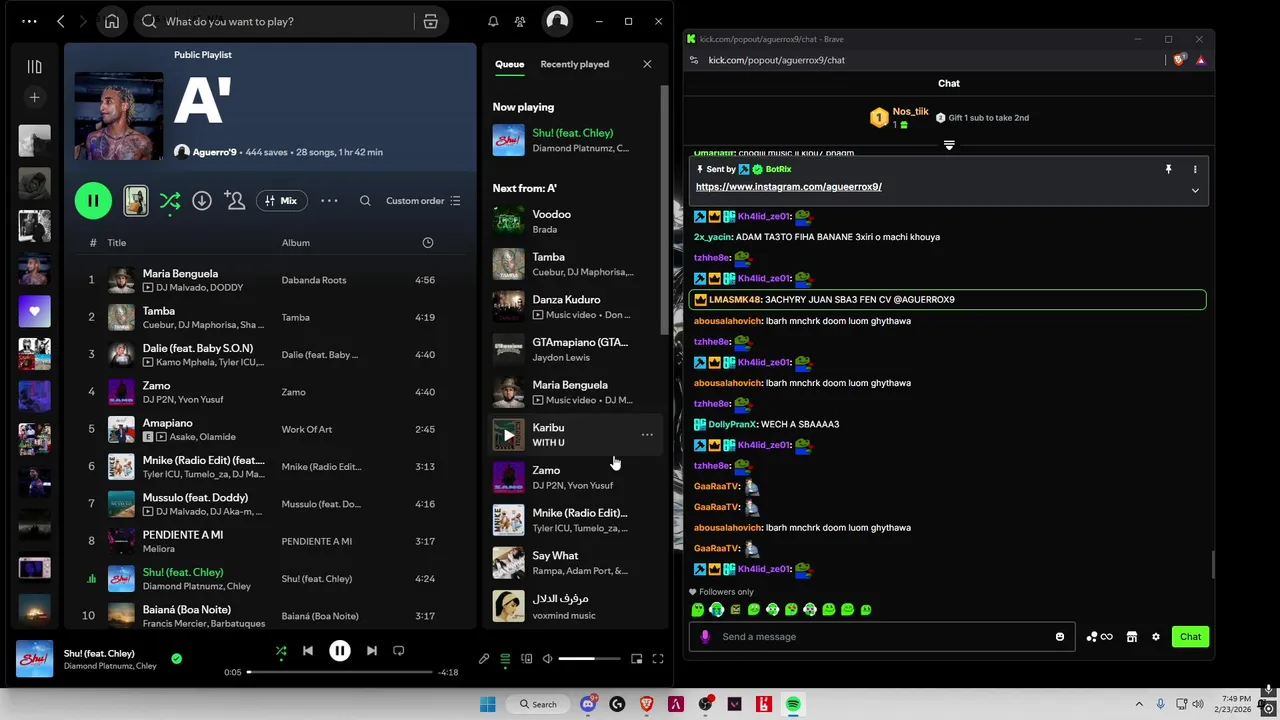This screenshot has height=720, width=1280.
Task: Collapse the pinned message chevron
Action: point(1195,190)
